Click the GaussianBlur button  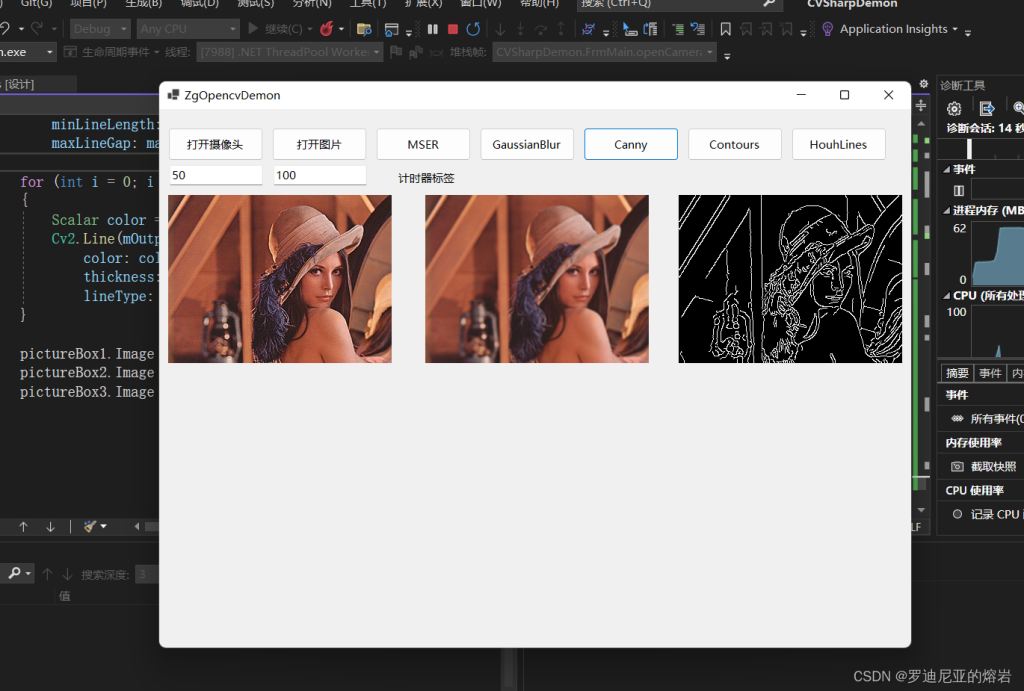(527, 144)
